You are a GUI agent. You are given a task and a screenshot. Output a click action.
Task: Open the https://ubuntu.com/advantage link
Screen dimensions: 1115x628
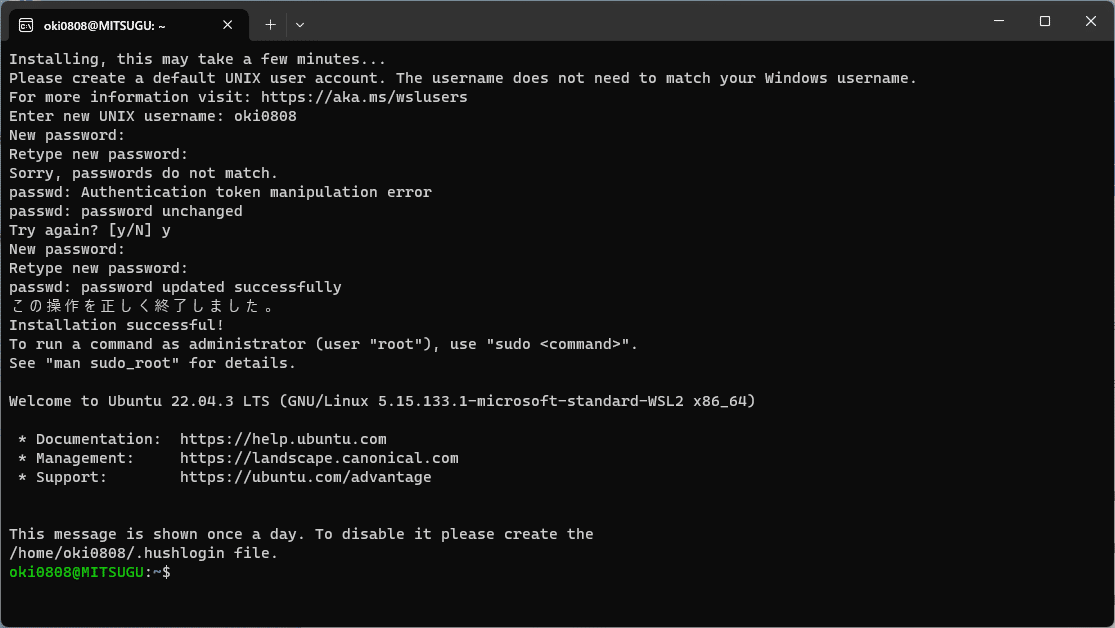[306, 477]
